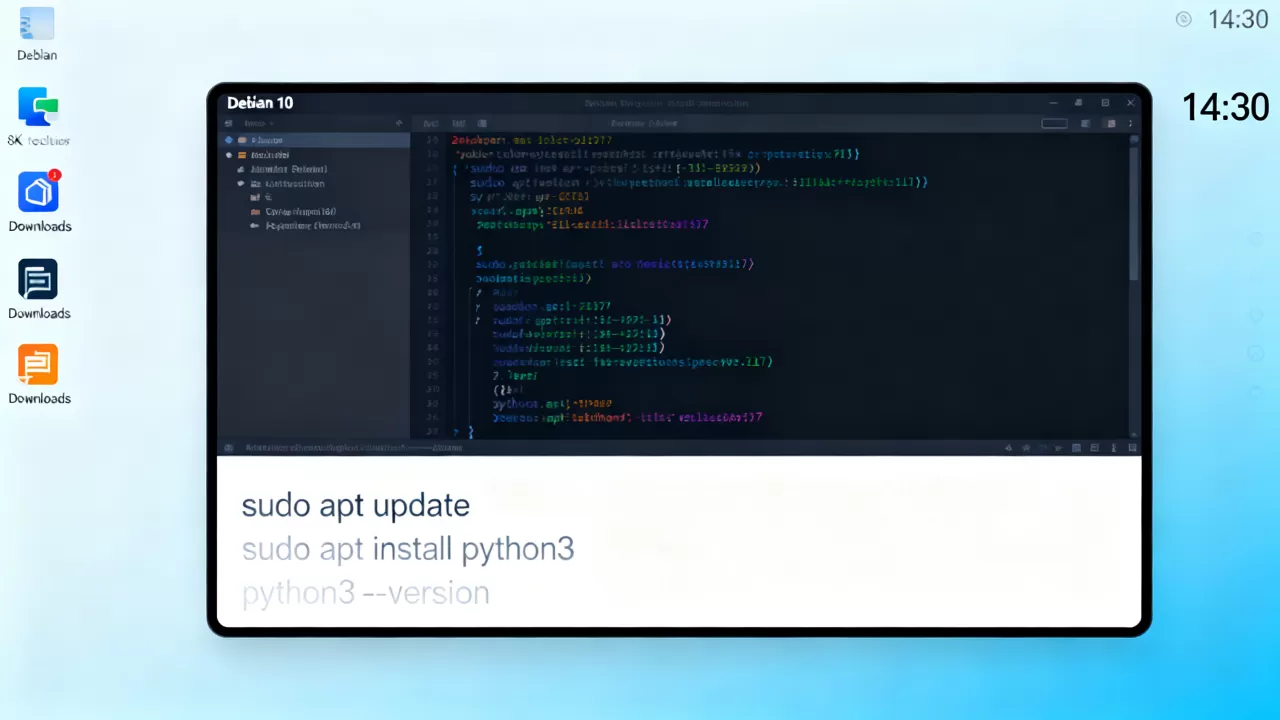
Task: Open the overflow dots in the editor toolbar
Action: point(1132,124)
